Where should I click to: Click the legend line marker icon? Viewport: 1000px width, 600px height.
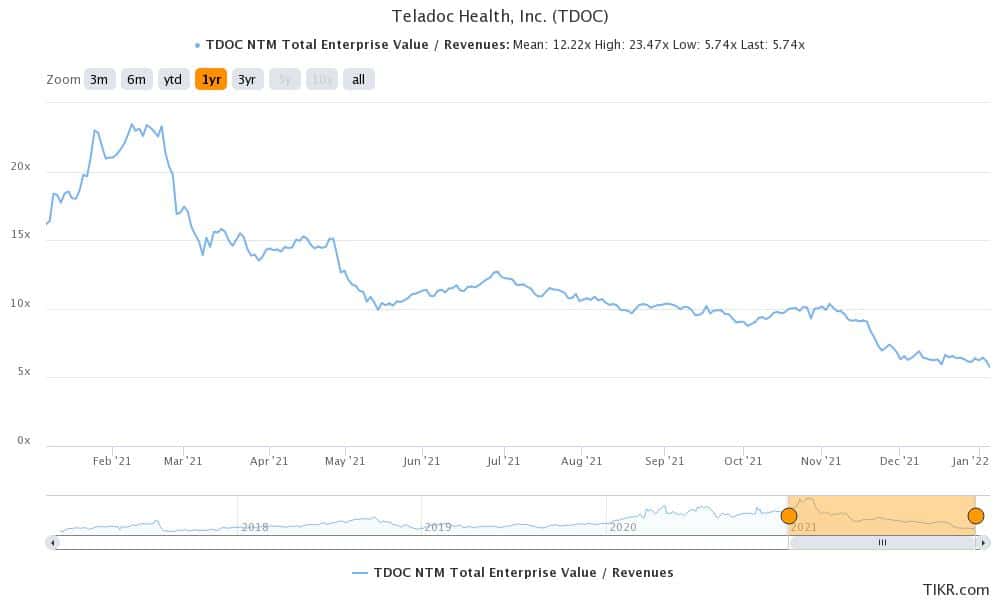tap(360, 573)
